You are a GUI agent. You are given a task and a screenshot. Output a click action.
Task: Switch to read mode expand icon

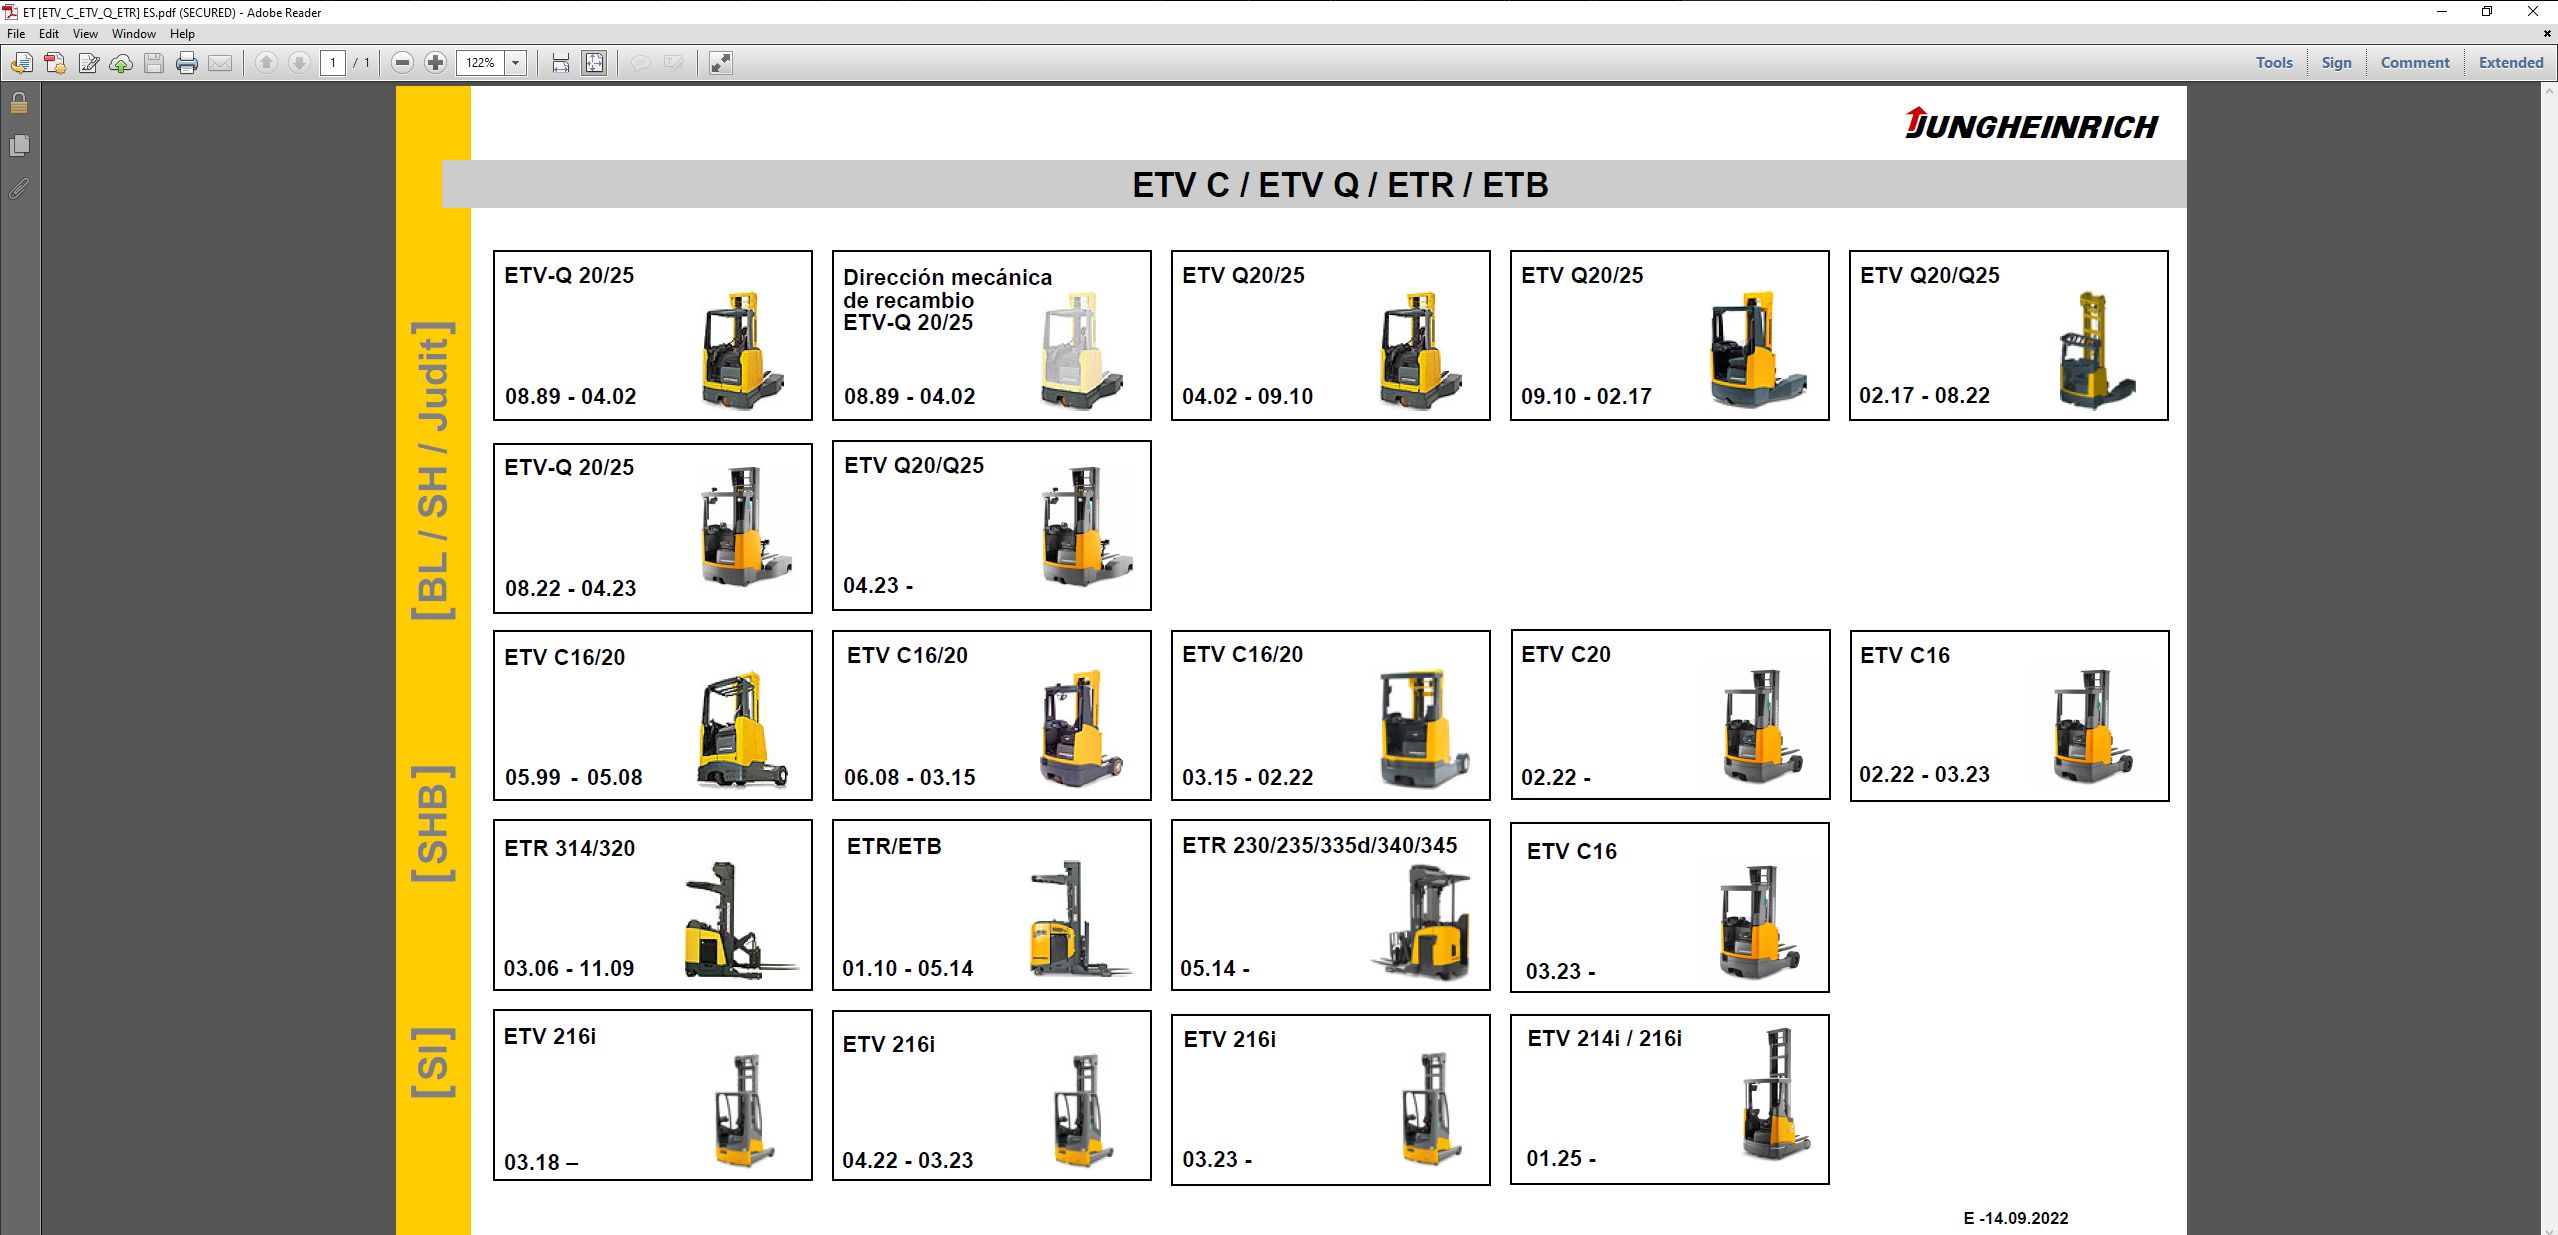720,63
